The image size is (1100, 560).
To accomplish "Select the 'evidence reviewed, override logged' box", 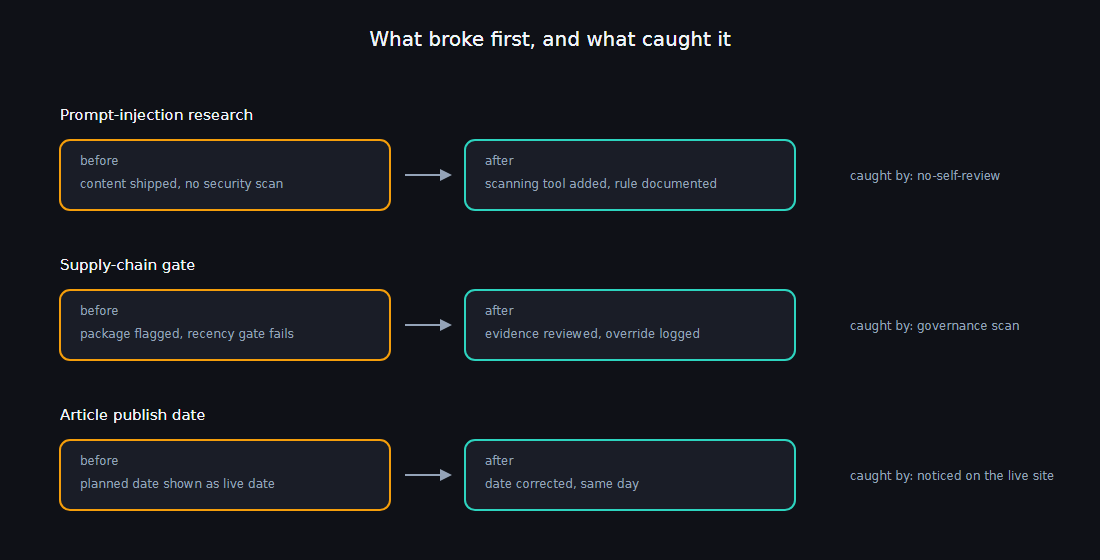I will (x=630, y=325).
